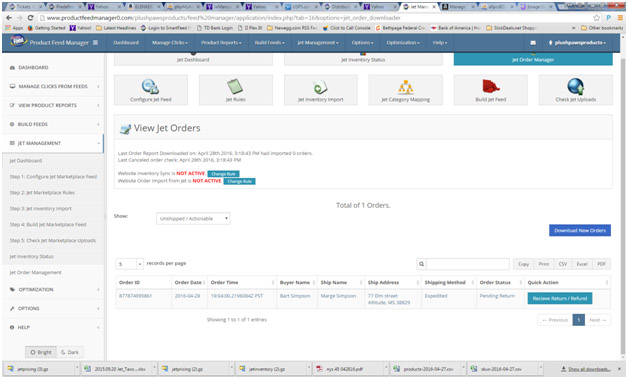Click the envelope messages icon in navbar
628x379 pixels.
click(533, 42)
